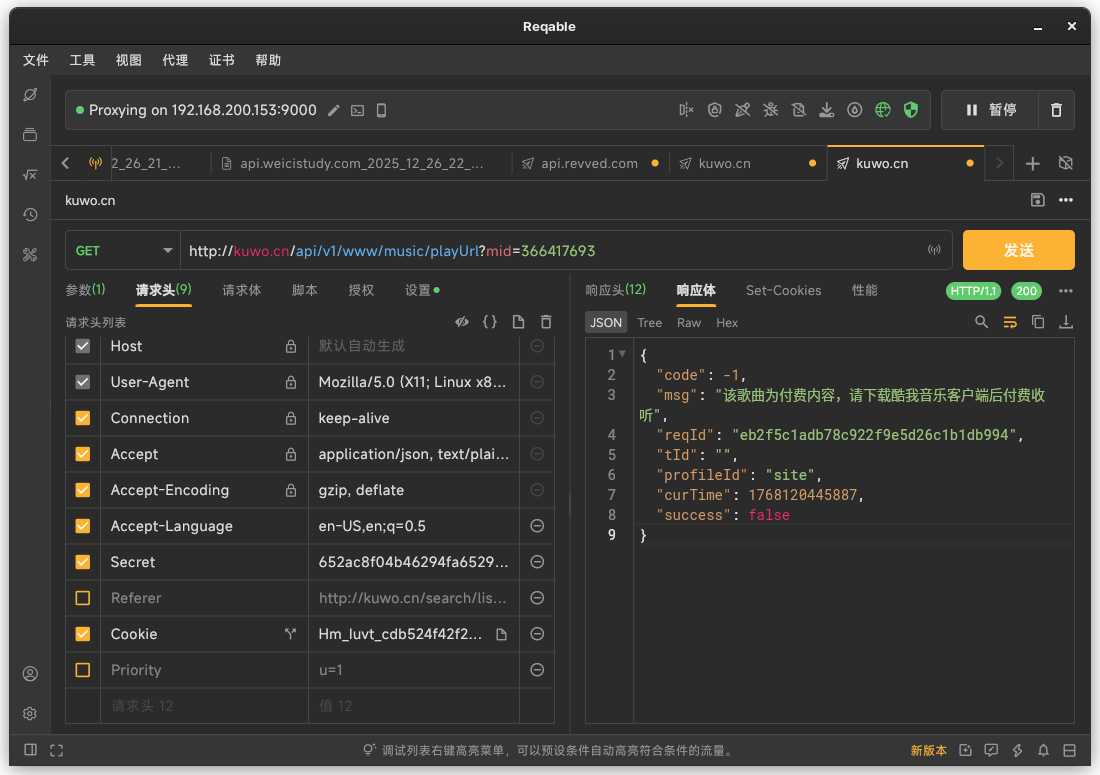Screen dimensions: 1100x775
Task: Open the history icon in left sidebar
Action: point(30,214)
